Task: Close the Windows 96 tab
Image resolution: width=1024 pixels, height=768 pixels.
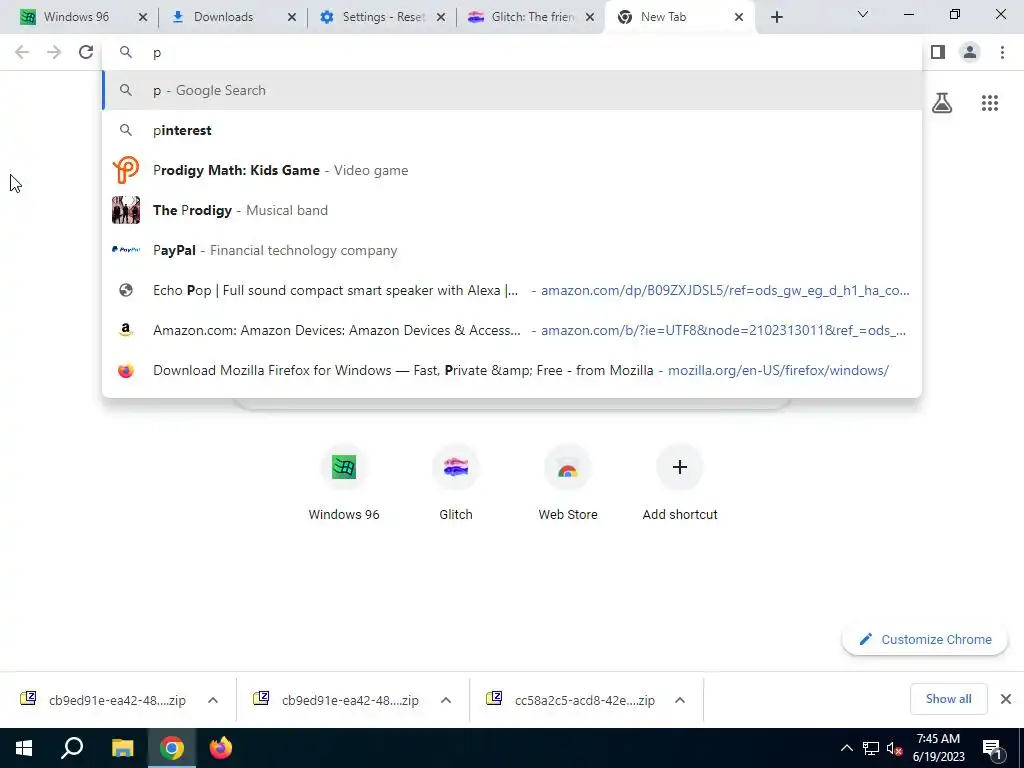Action: click(143, 17)
